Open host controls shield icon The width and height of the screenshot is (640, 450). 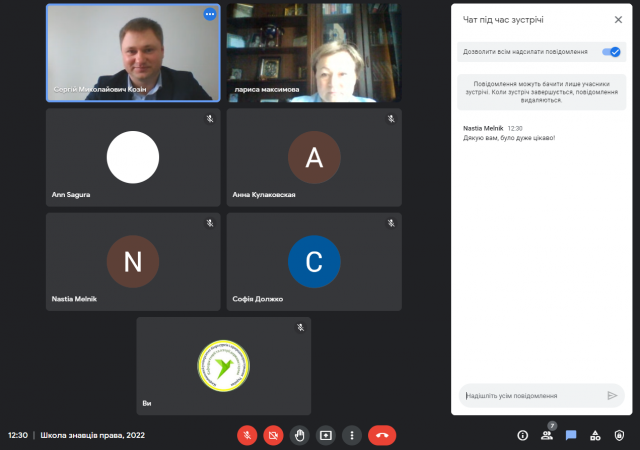(619, 435)
